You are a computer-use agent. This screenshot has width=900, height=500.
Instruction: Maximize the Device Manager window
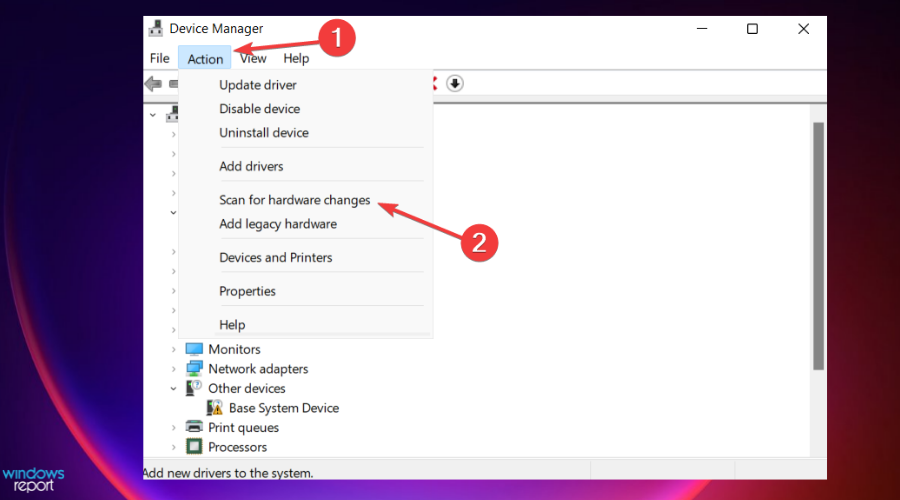pos(752,29)
